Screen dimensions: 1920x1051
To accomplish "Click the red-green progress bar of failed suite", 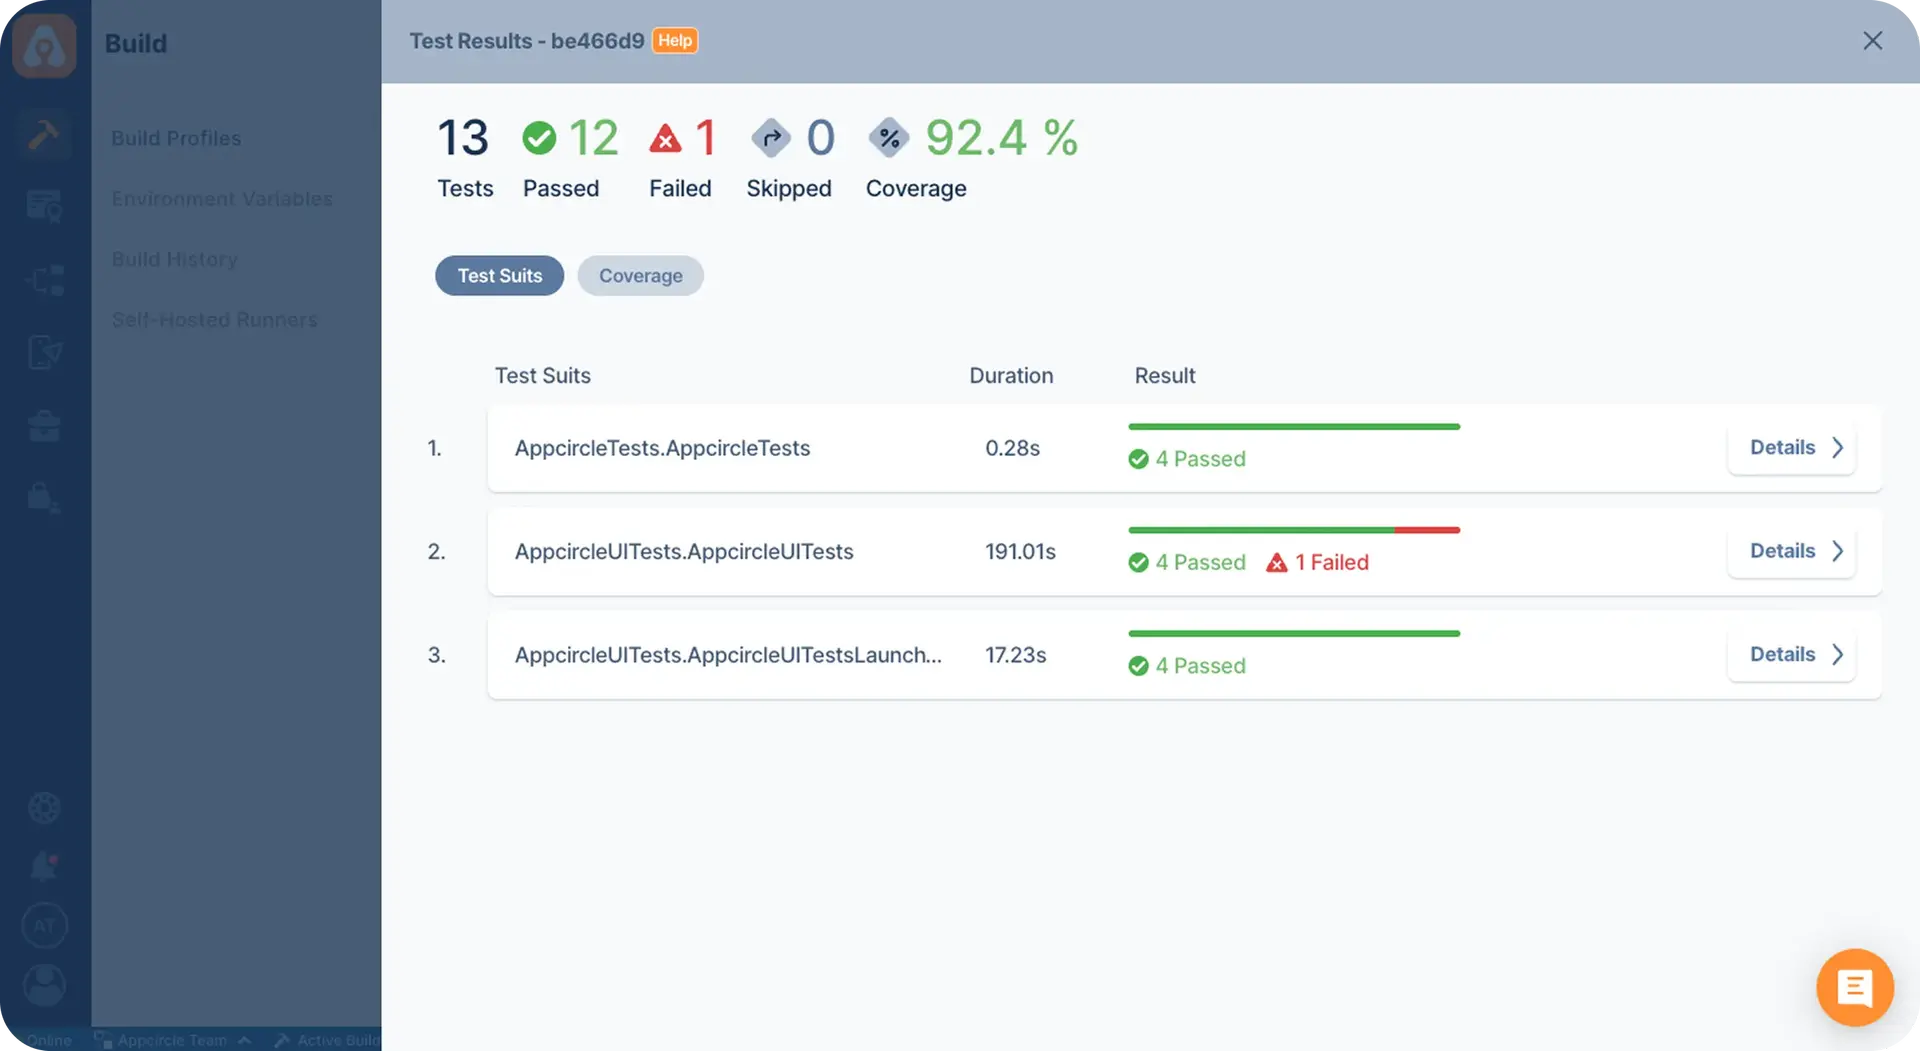I will point(1293,530).
